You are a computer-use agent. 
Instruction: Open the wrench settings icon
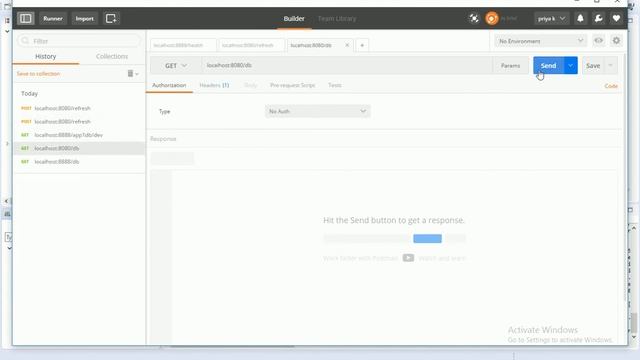pyautogui.click(x=598, y=18)
